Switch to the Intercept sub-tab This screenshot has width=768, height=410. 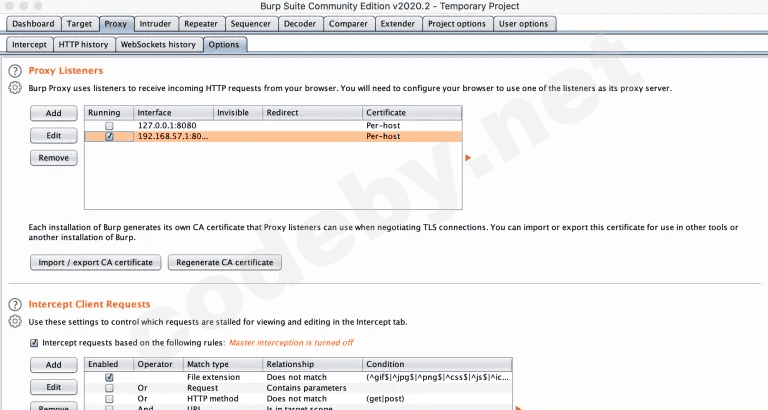(x=29, y=45)
